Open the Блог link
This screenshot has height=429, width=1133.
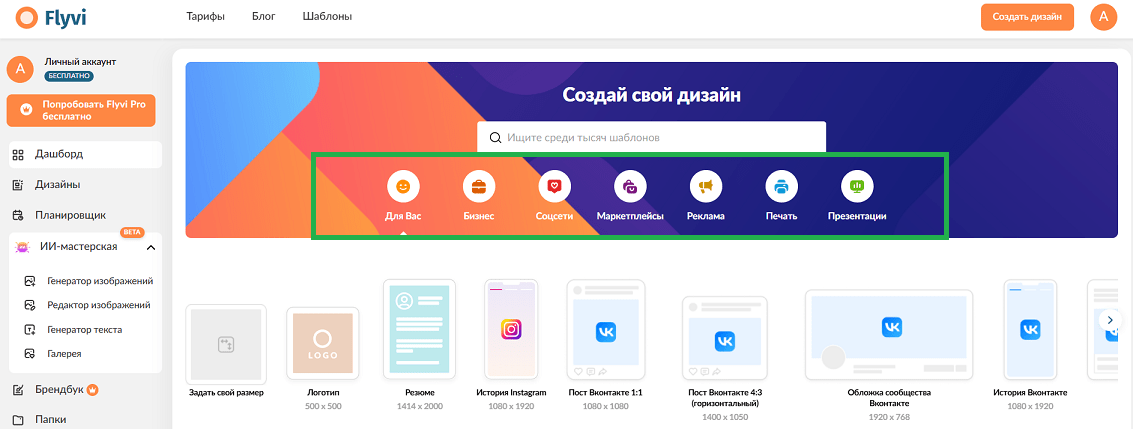point(264,16)
